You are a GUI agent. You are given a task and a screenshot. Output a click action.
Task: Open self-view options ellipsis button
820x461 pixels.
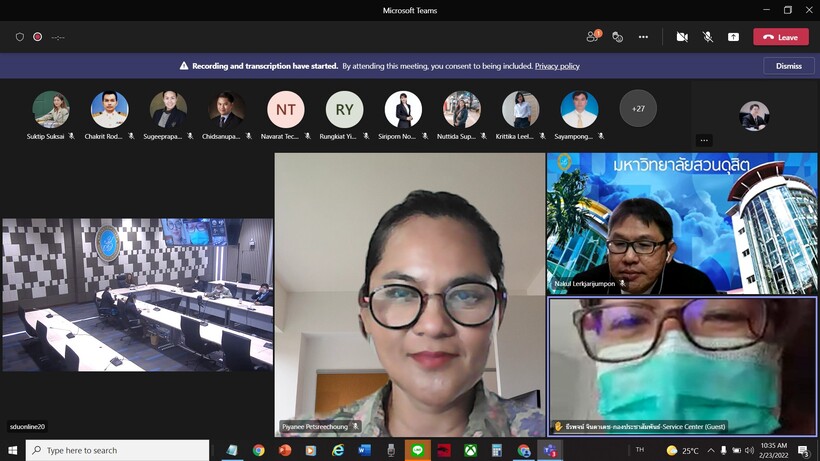704,141
